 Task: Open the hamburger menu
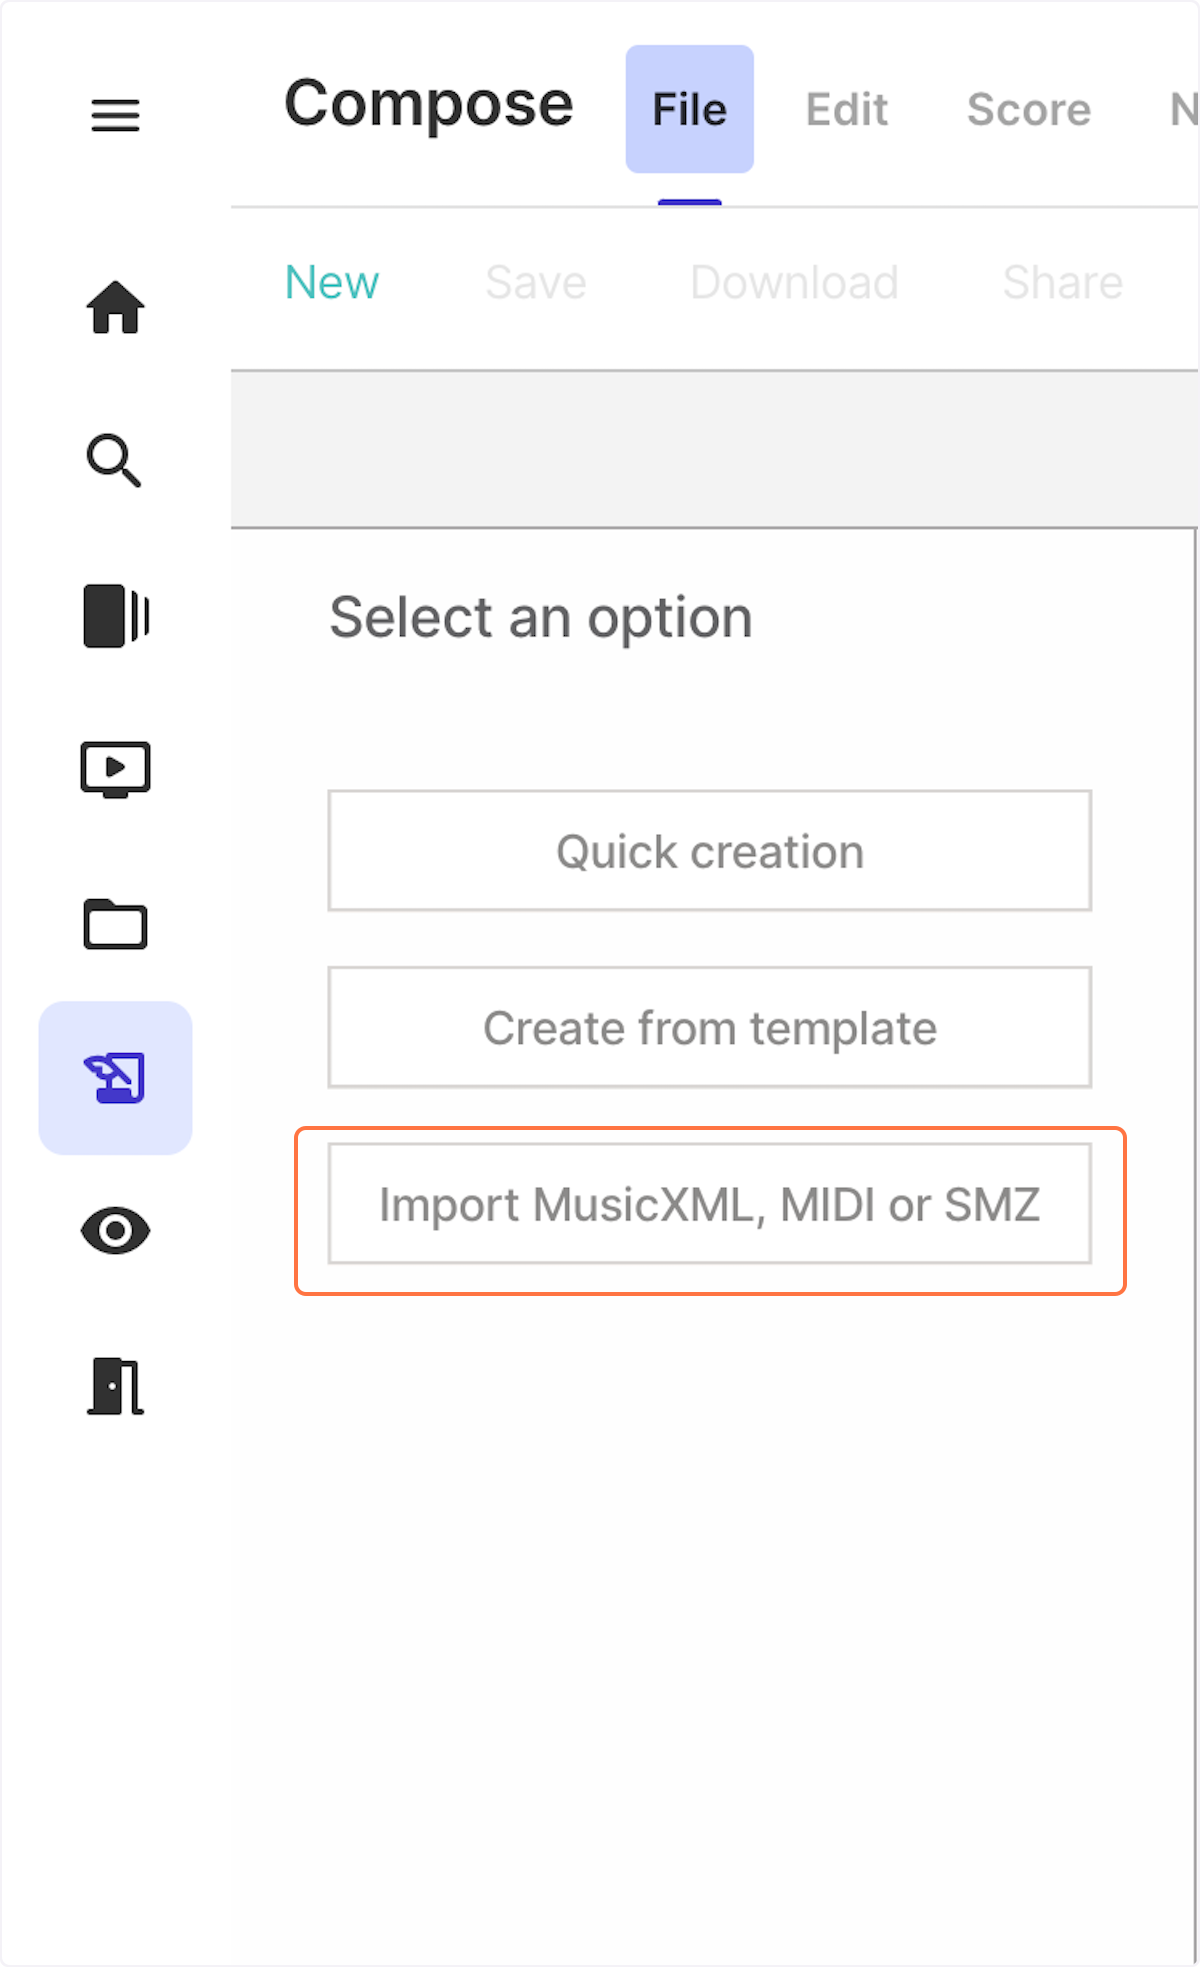pyautogui.click(x=115, y=115)
